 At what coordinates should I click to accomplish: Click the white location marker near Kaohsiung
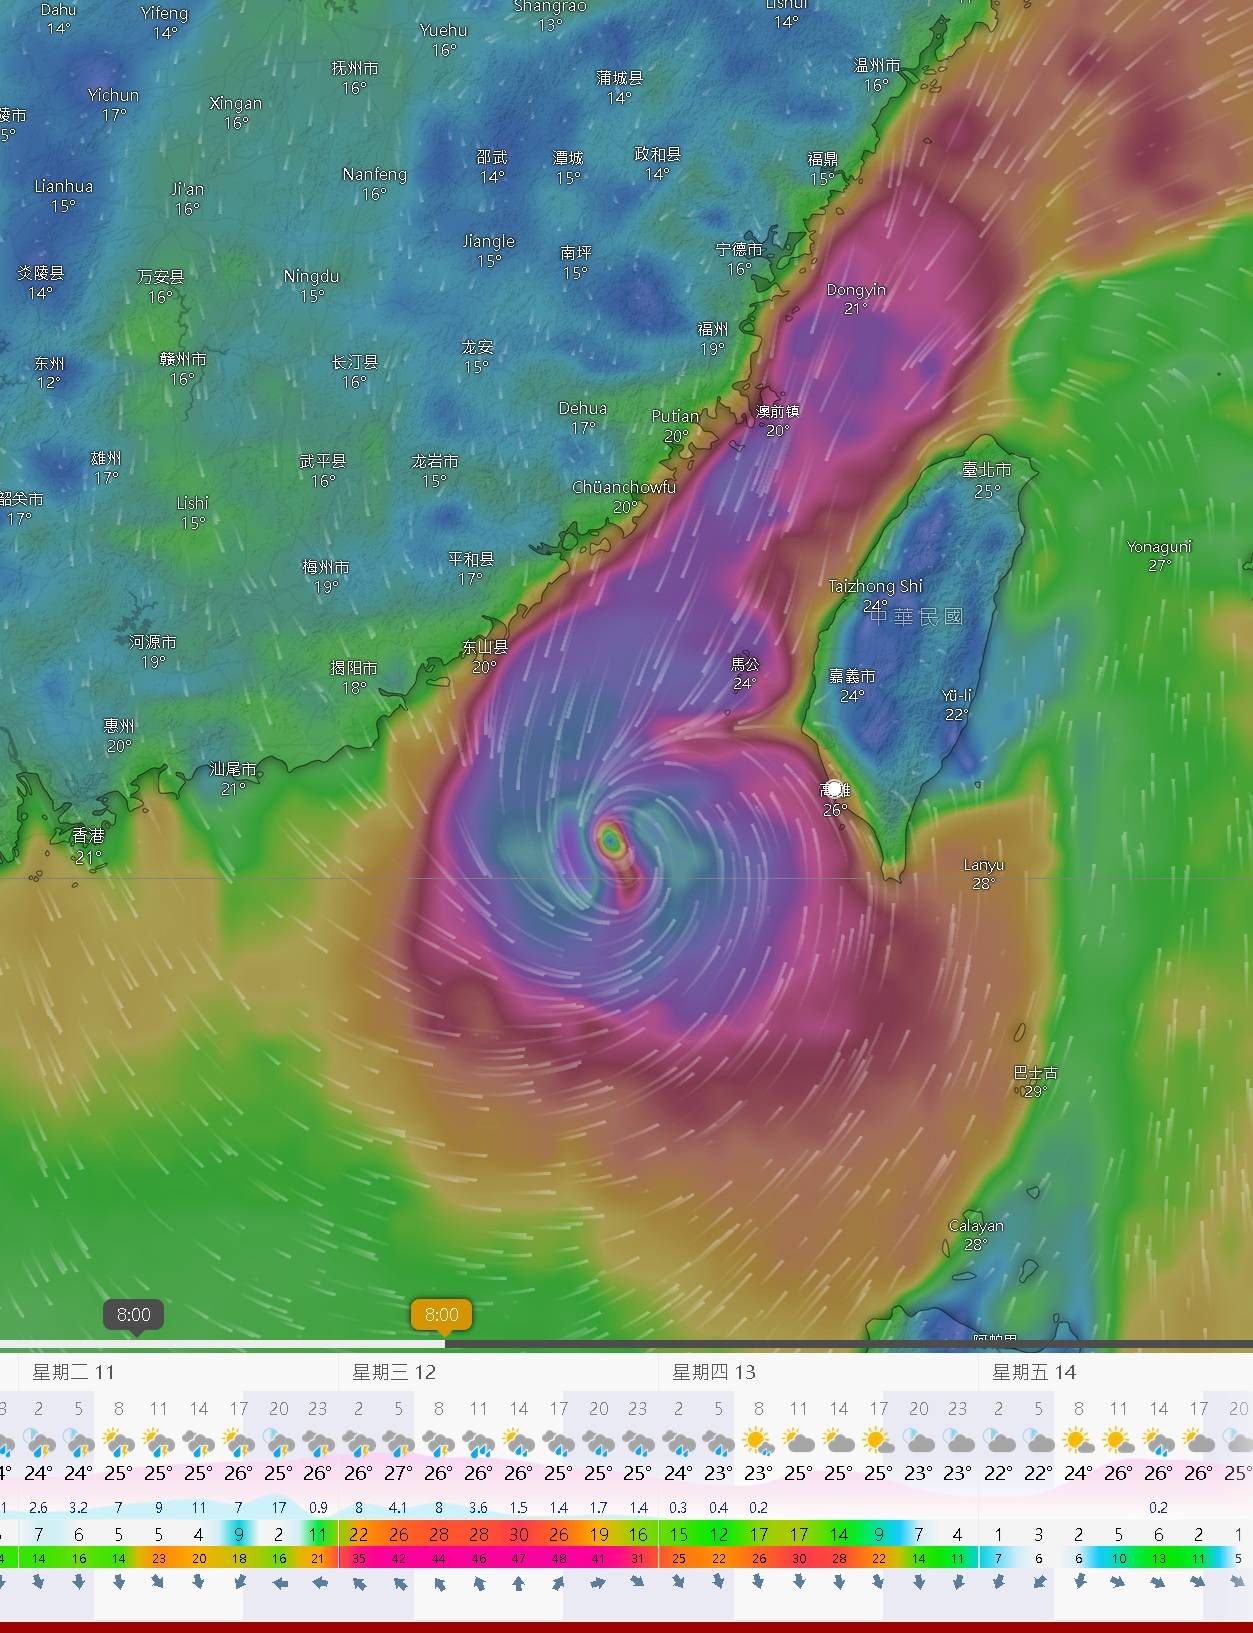coord(834,789)
